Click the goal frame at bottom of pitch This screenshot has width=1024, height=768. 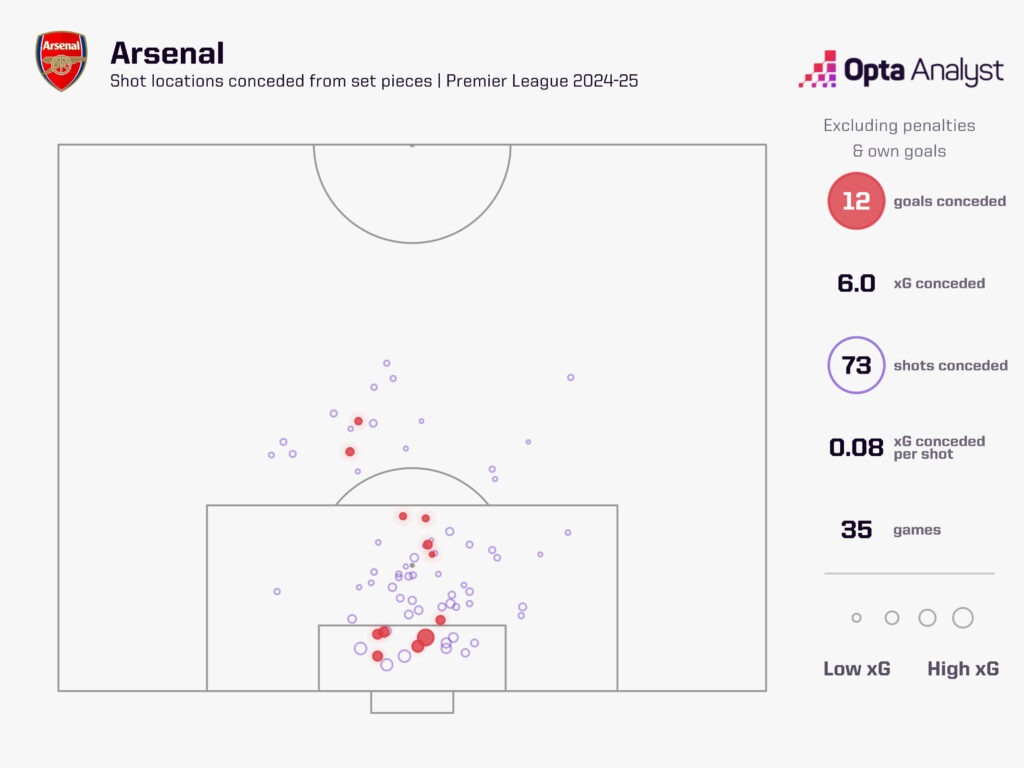tap(412, 702)
